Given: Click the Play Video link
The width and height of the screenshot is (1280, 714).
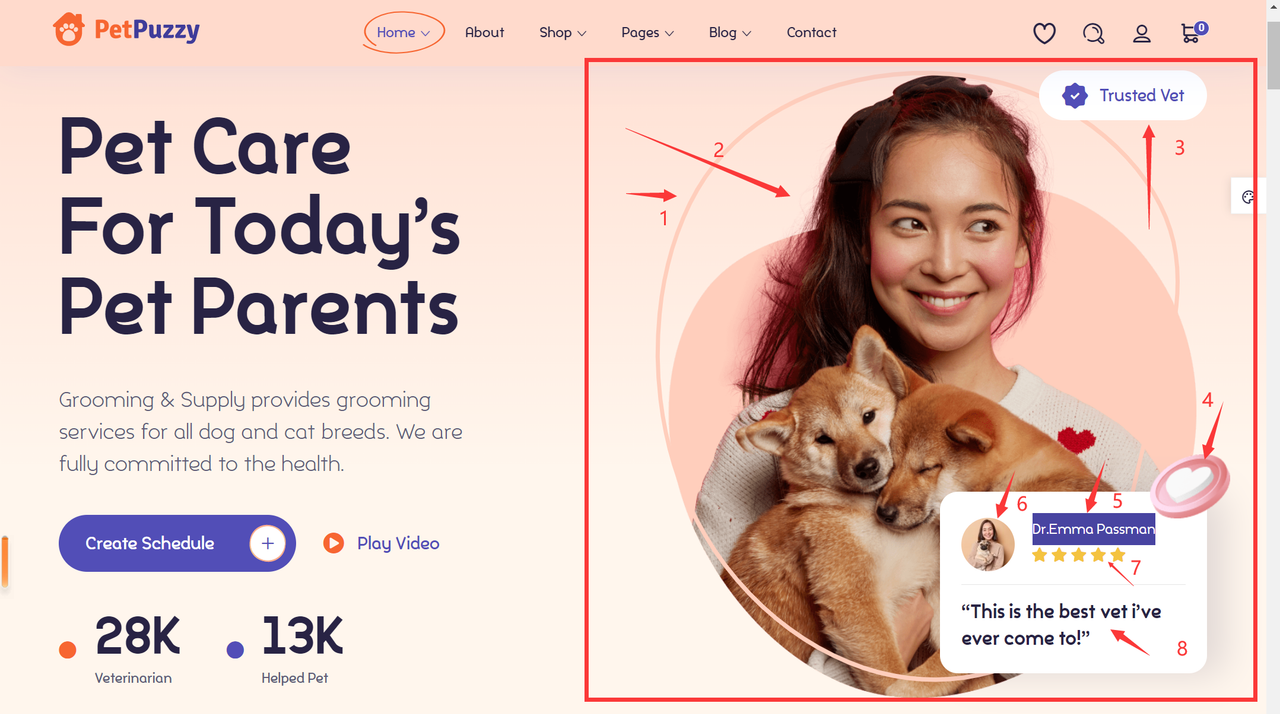Looking at the screenshot, I should (x=398, y=543).
